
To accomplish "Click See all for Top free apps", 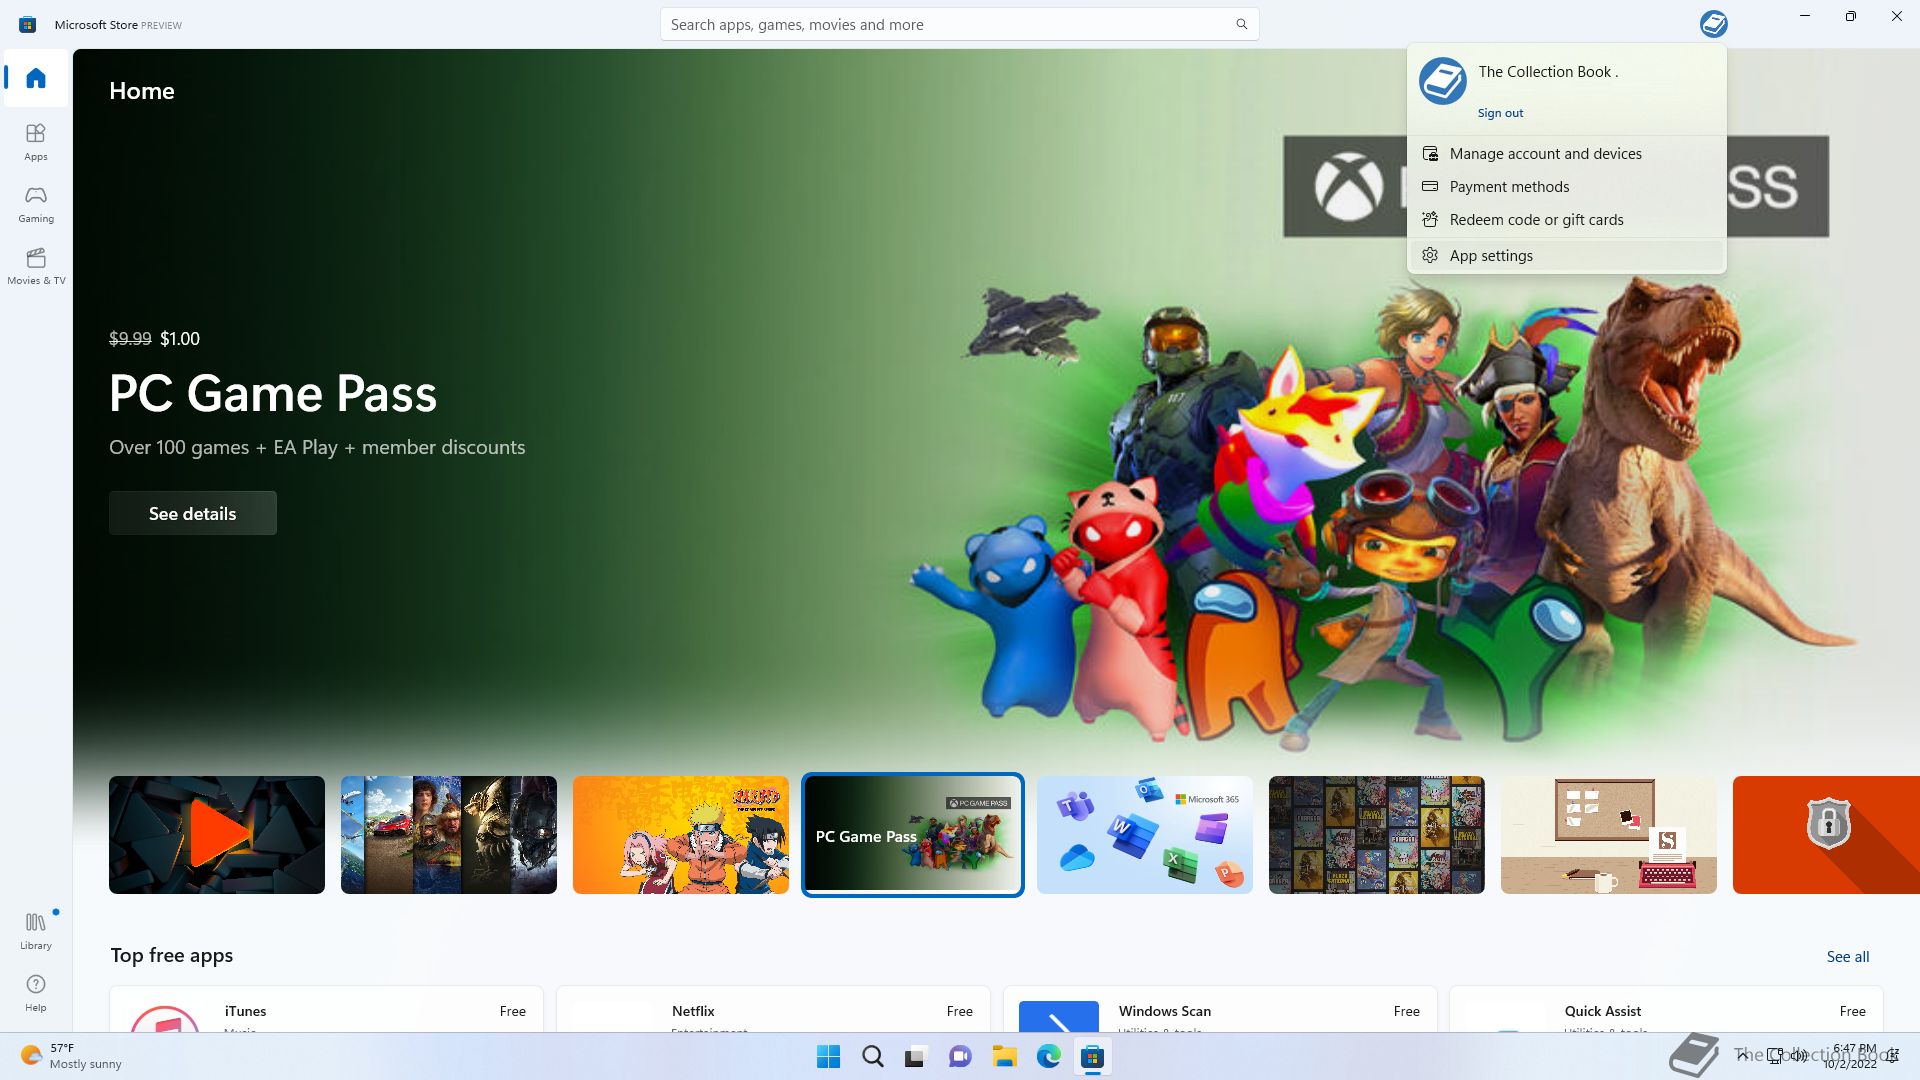I will coord(1847,957).
